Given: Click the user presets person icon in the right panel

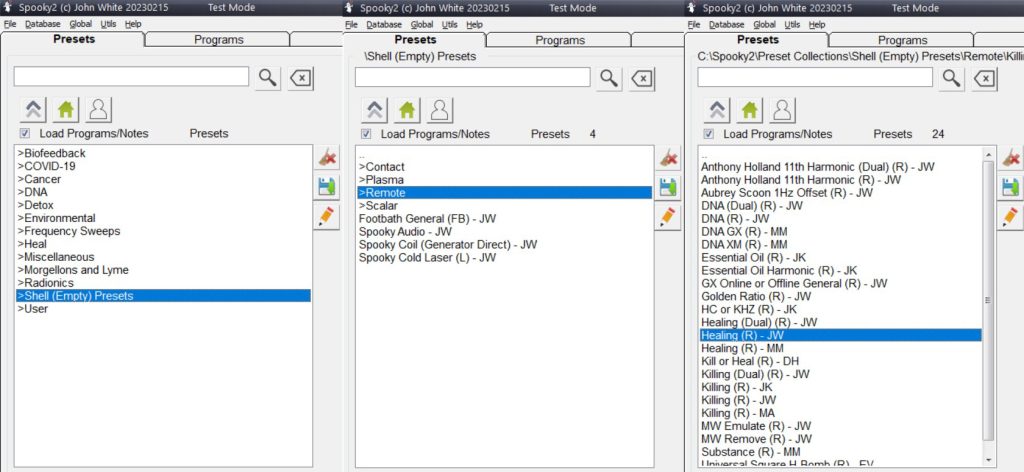Looking at the screenshot, I should 782,110.
